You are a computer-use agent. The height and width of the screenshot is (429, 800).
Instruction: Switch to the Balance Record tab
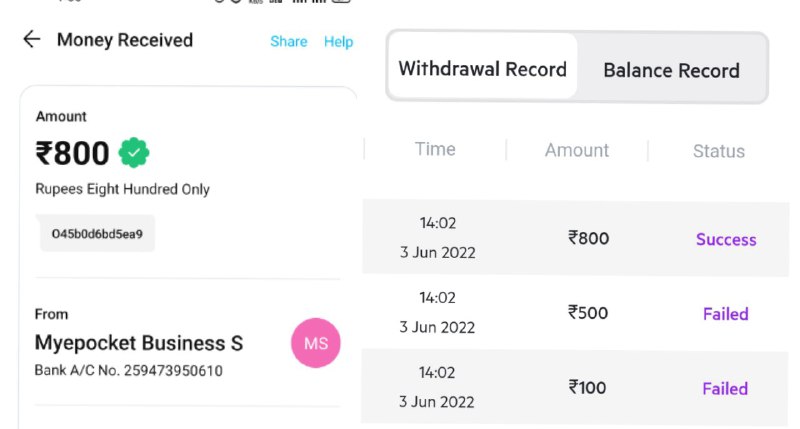pos(671,70)
